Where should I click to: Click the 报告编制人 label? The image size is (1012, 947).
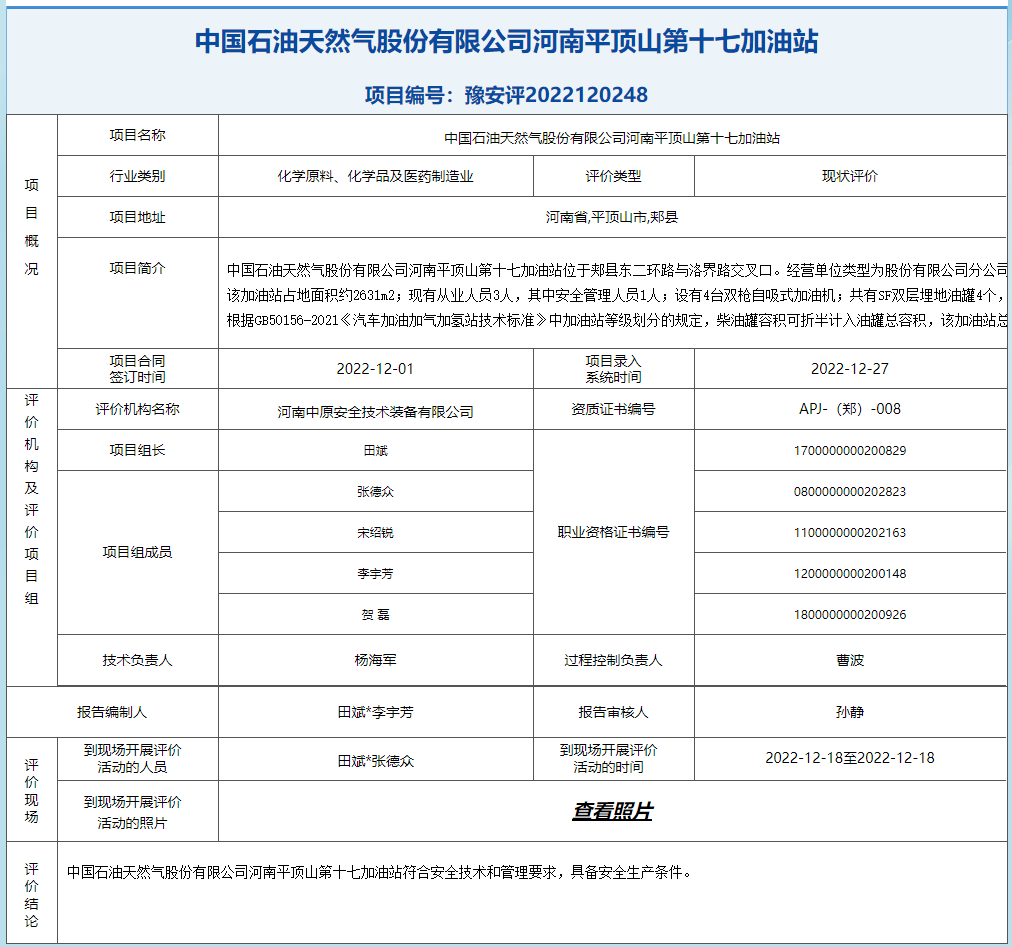coord(112,712)
